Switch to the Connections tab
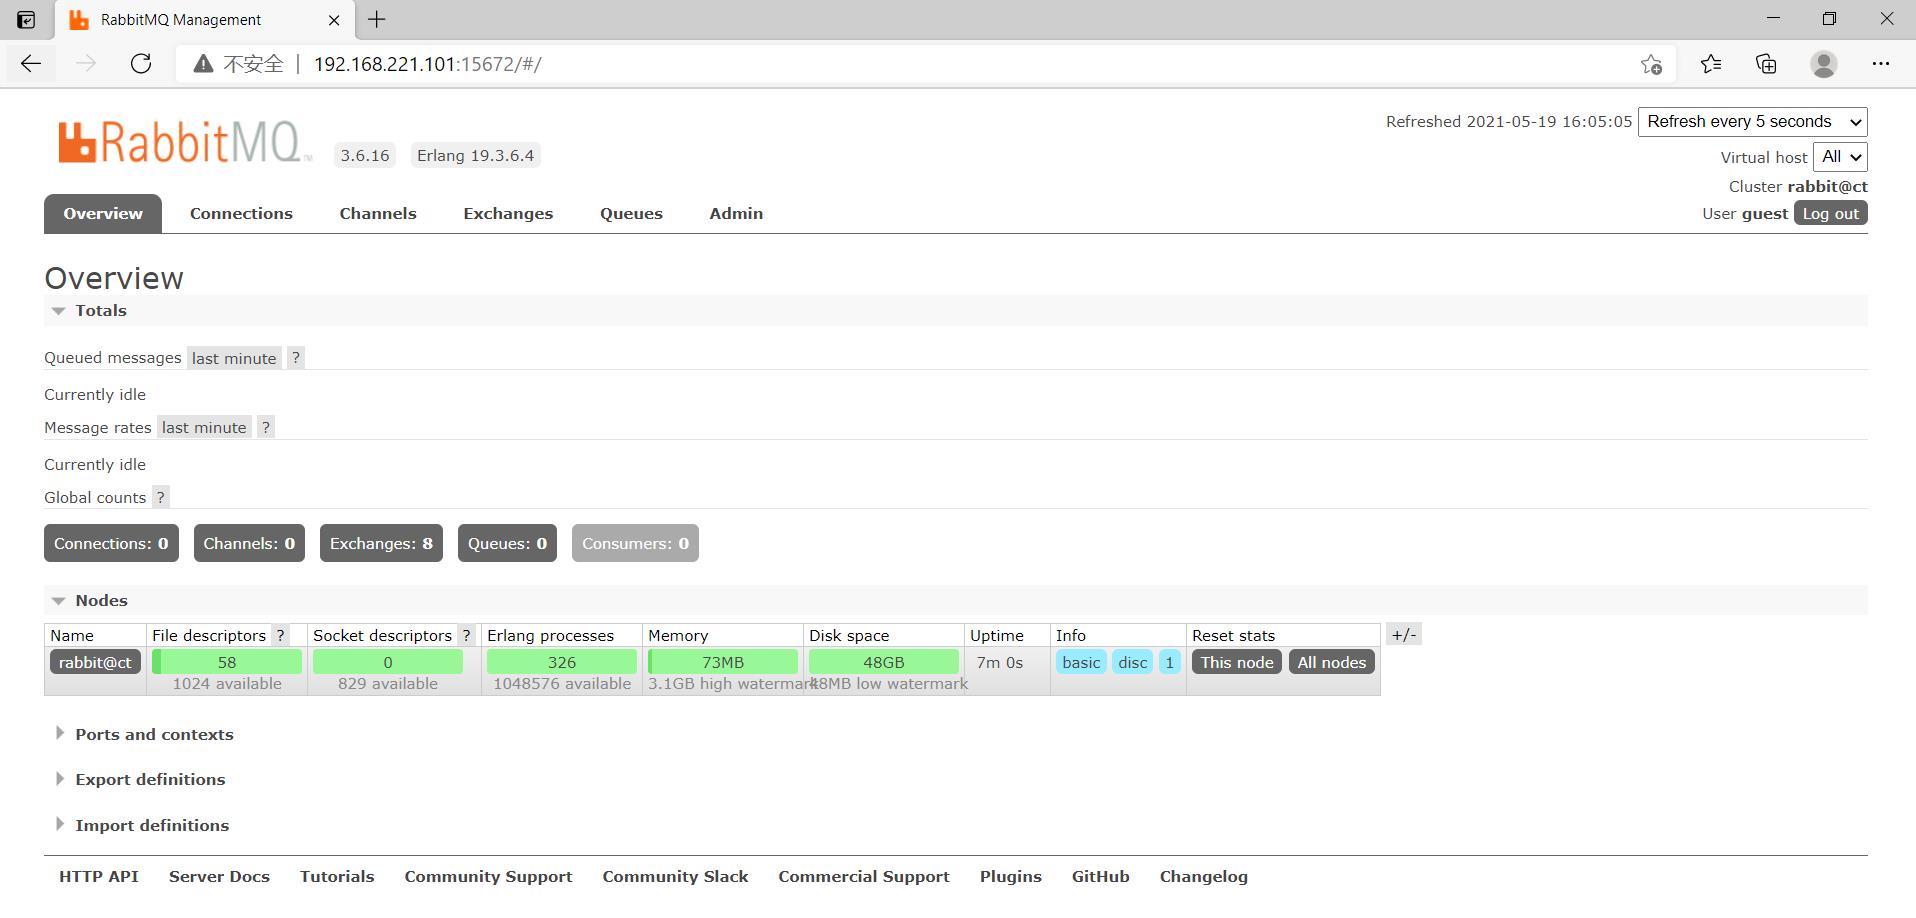This screenshot has height=918, width=1916. [x=241, y=214]
